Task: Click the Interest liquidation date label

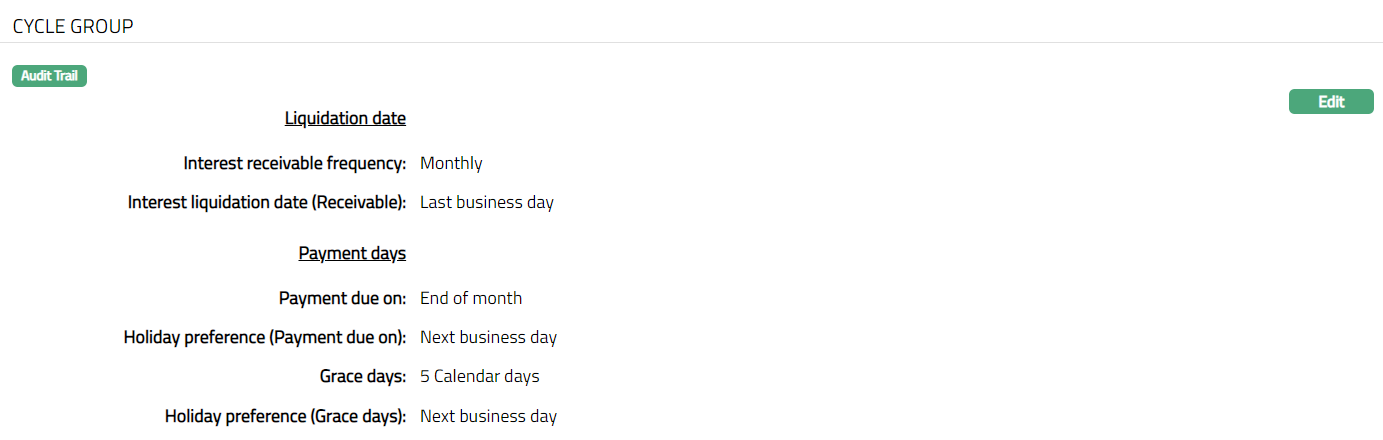Action: tap(266, 202)
